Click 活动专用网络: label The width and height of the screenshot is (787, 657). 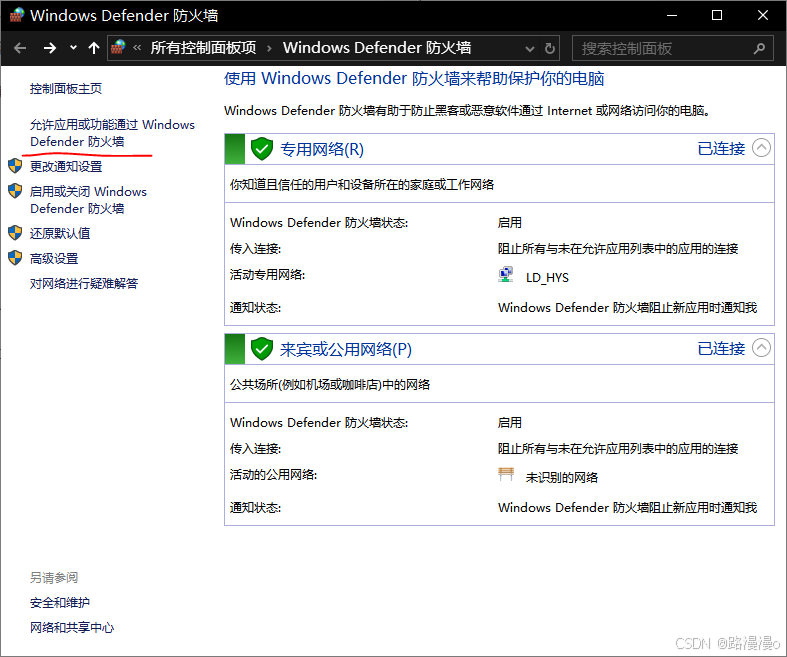point(268,275)
